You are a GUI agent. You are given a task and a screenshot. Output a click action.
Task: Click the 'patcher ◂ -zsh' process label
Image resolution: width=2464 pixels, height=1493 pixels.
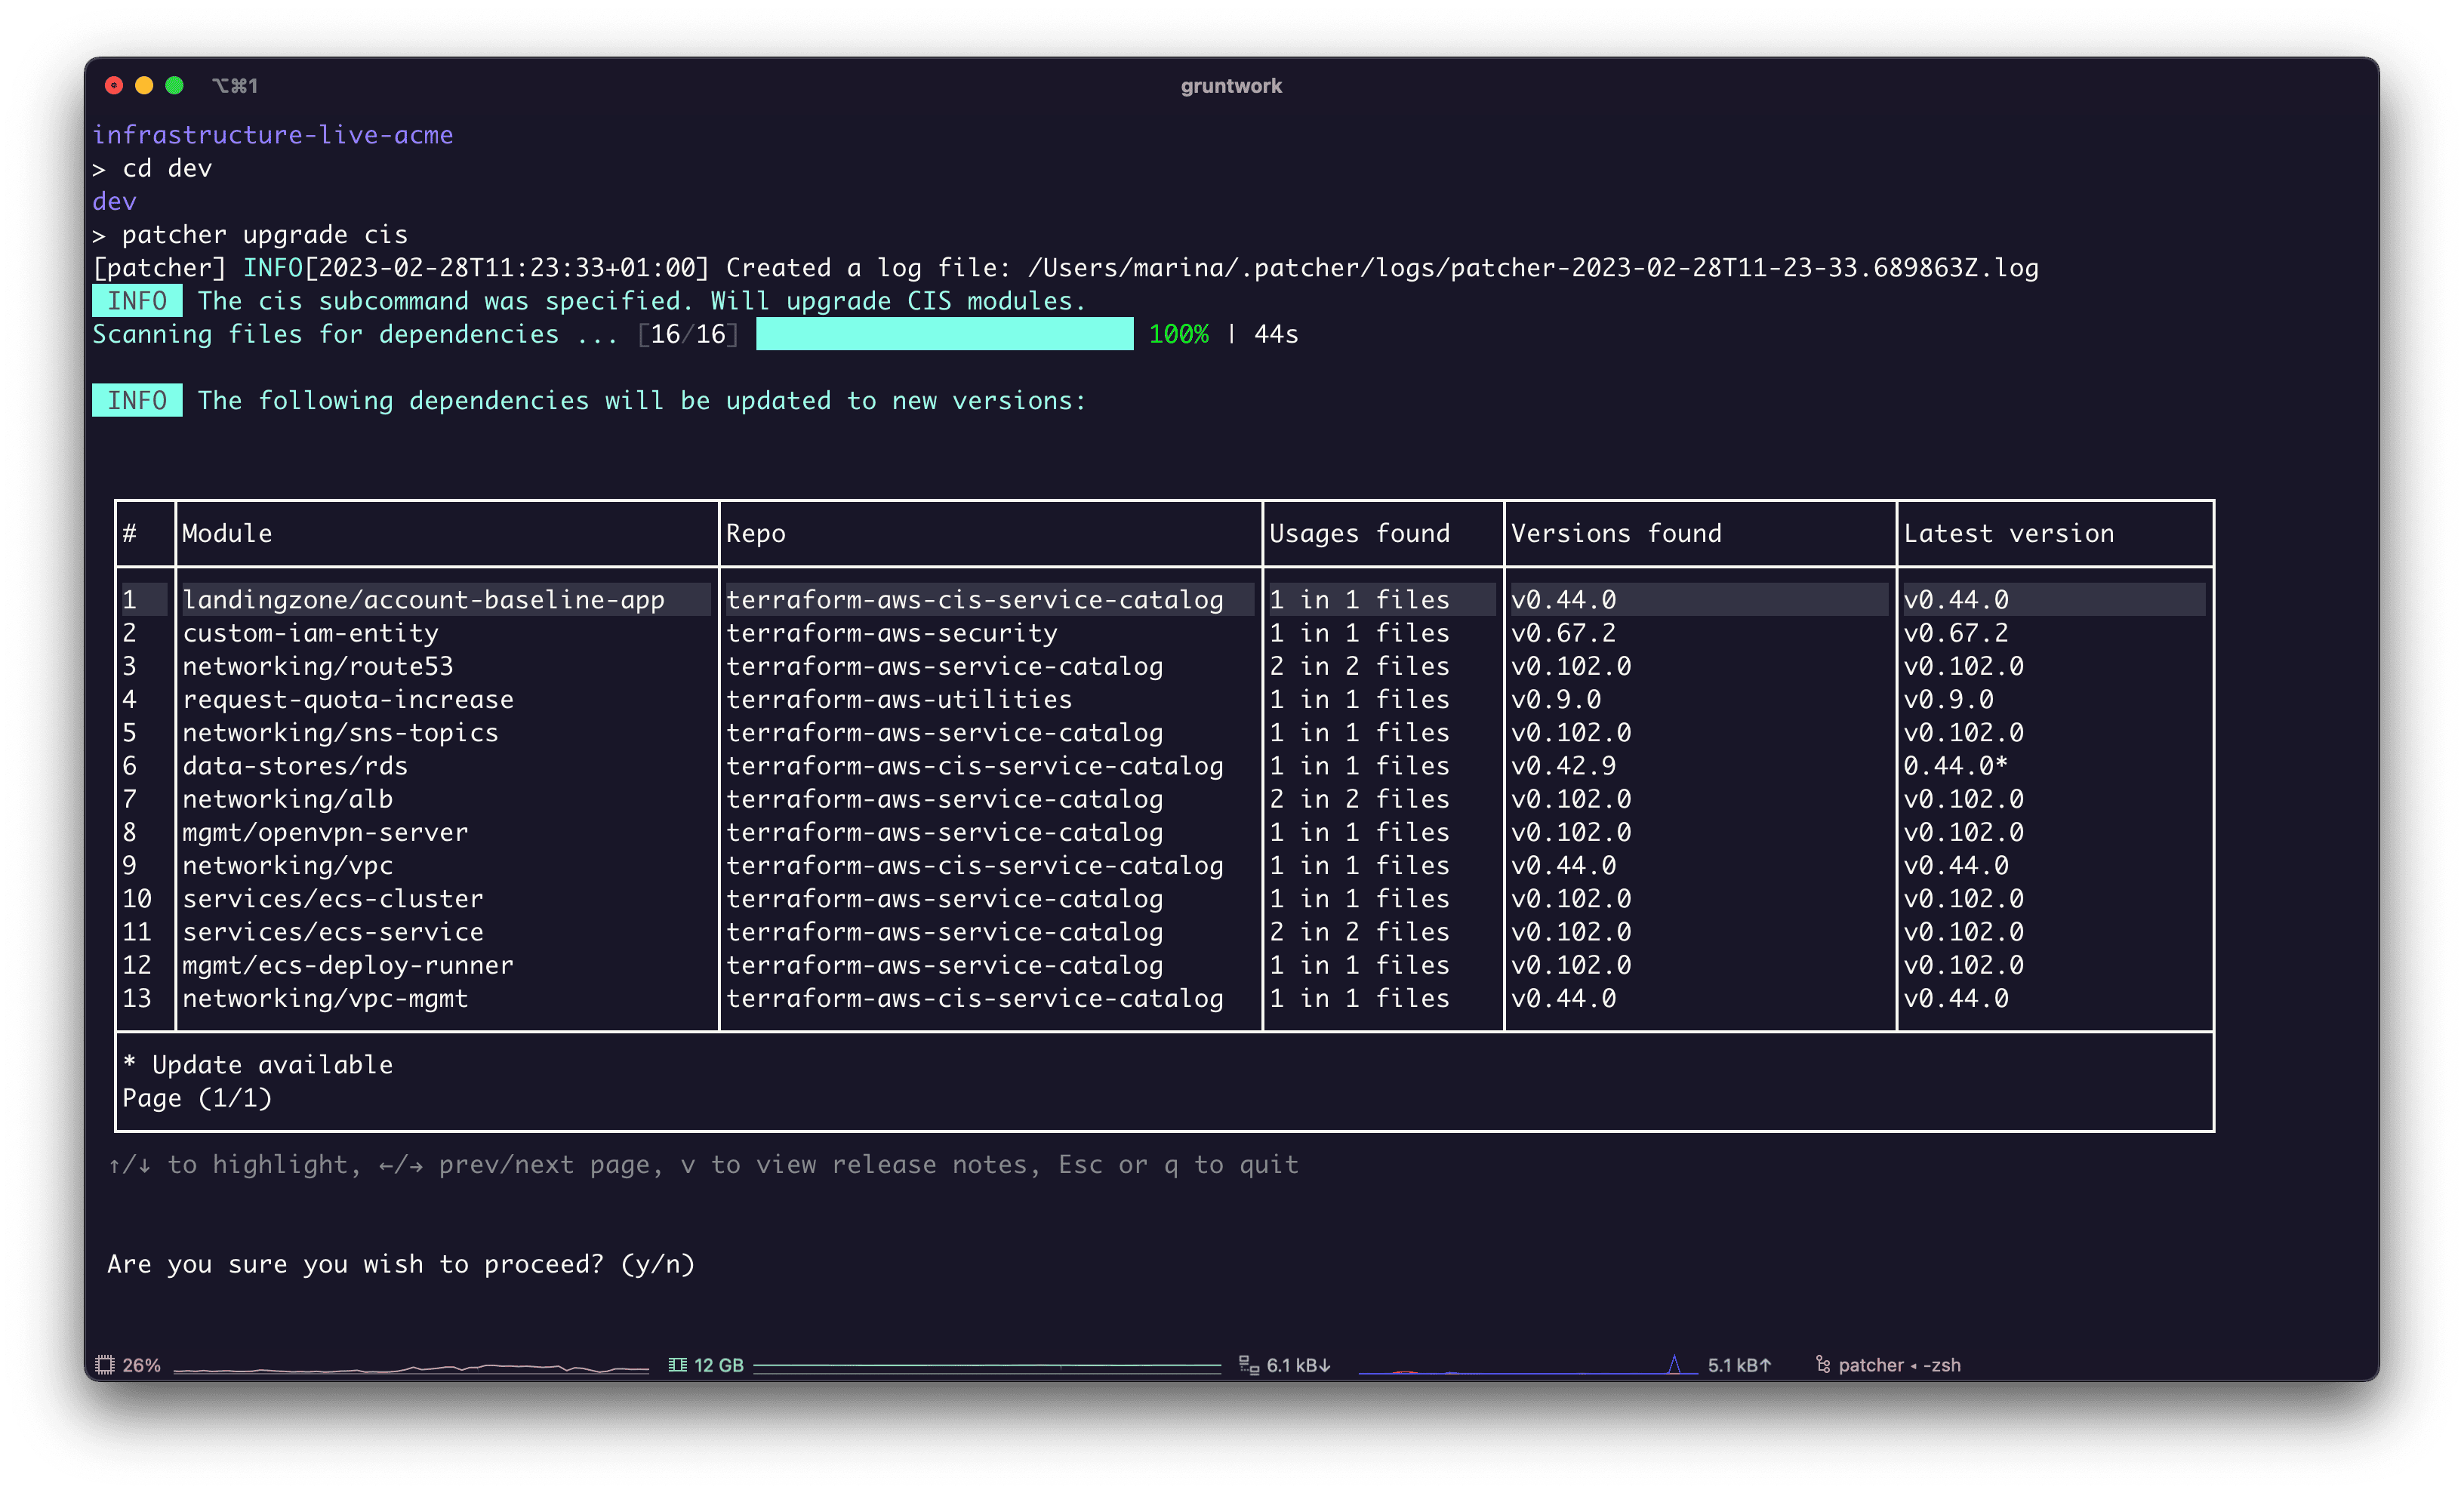click(1899, 1365)
